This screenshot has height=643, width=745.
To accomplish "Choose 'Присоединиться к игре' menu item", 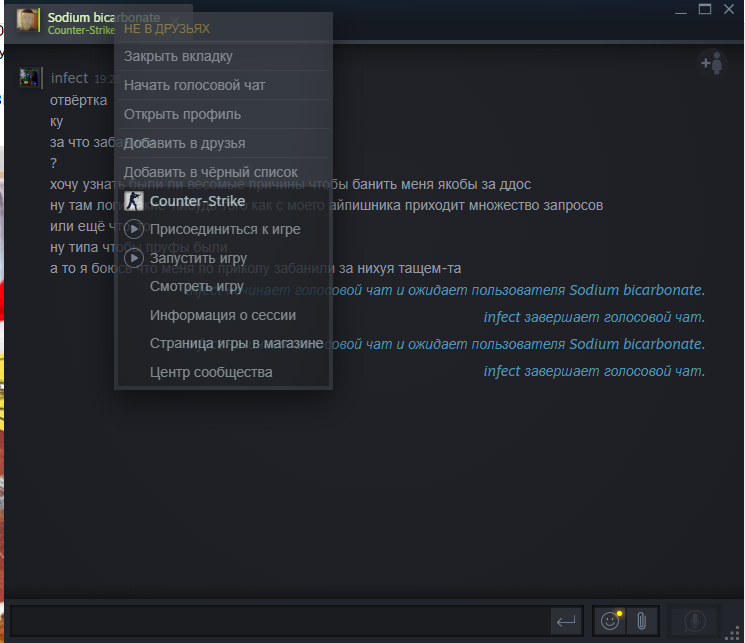I will [223, 230].
